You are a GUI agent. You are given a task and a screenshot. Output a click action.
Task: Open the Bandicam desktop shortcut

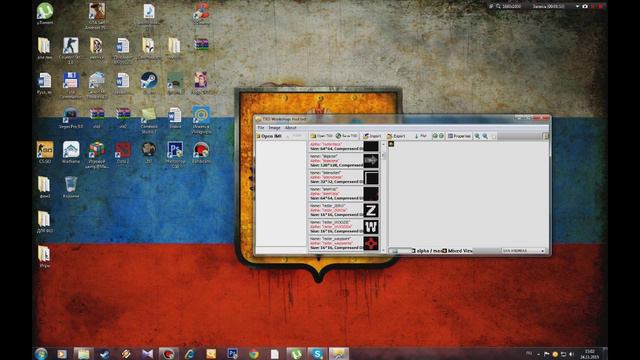click(201, 152)
